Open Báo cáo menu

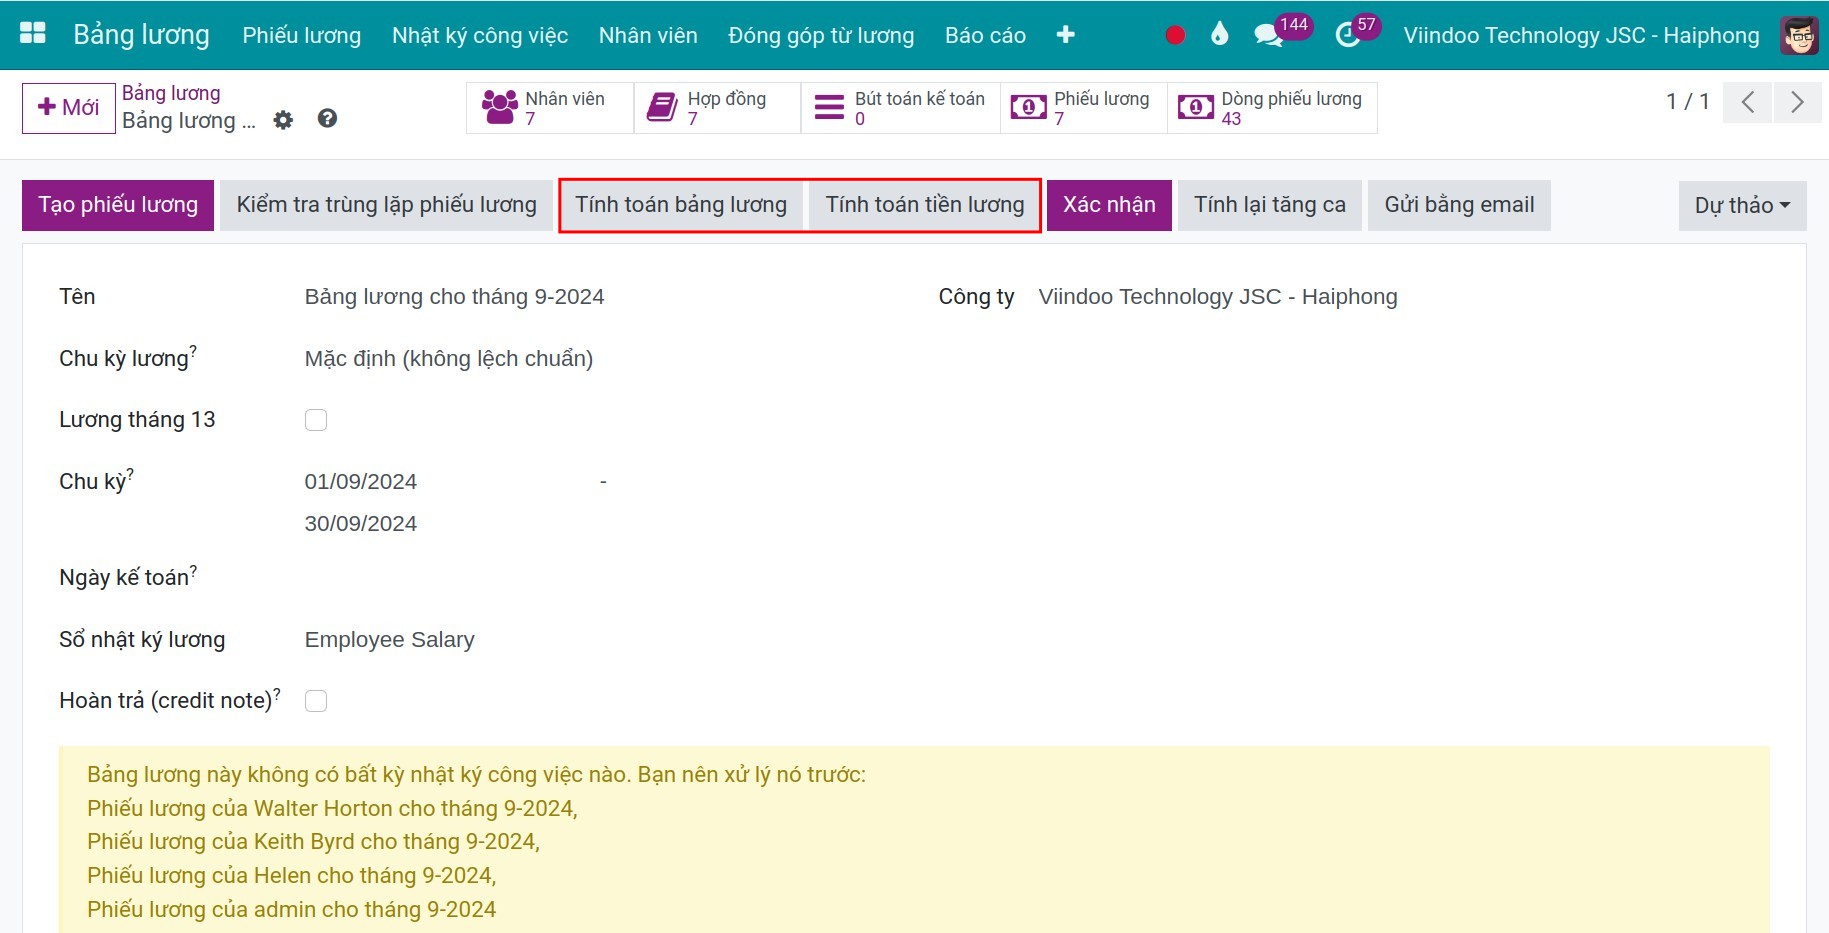click(985, 35)
